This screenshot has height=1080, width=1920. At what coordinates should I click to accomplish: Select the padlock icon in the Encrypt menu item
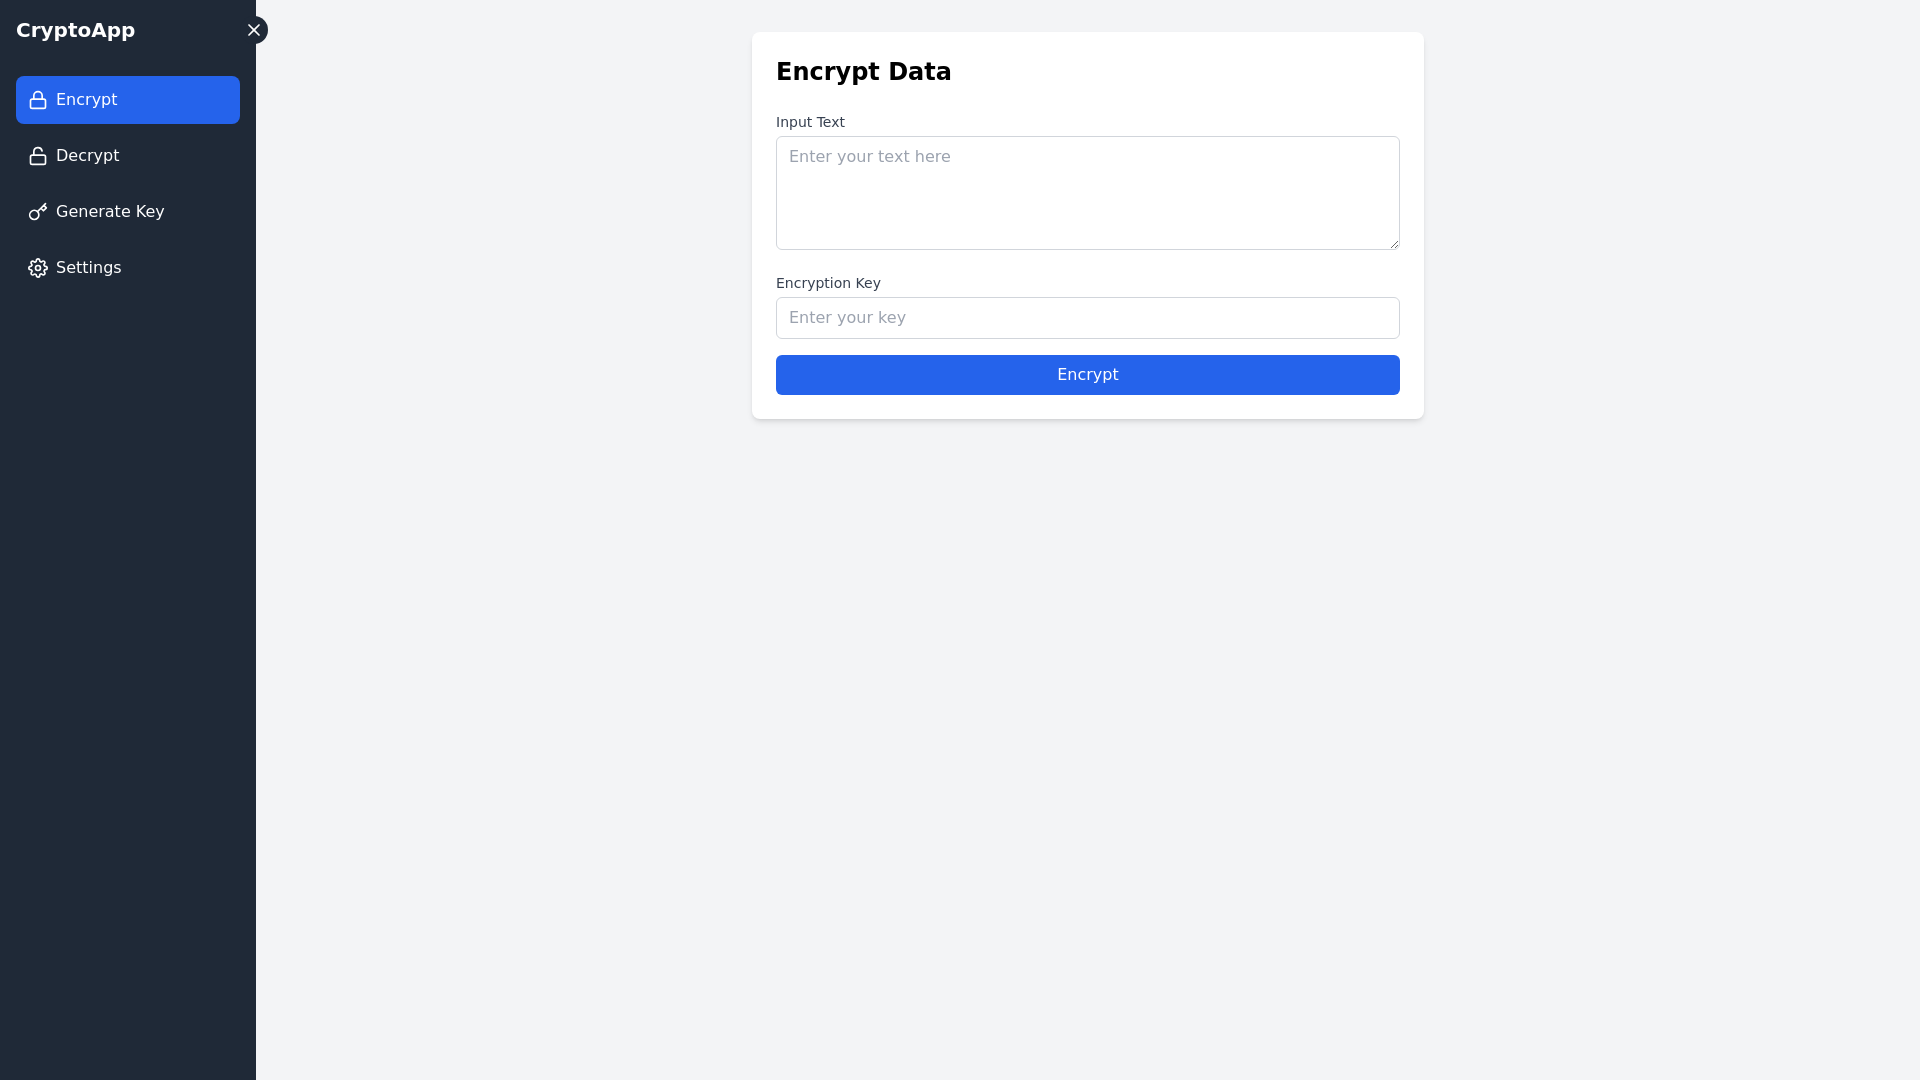[37, 100]
